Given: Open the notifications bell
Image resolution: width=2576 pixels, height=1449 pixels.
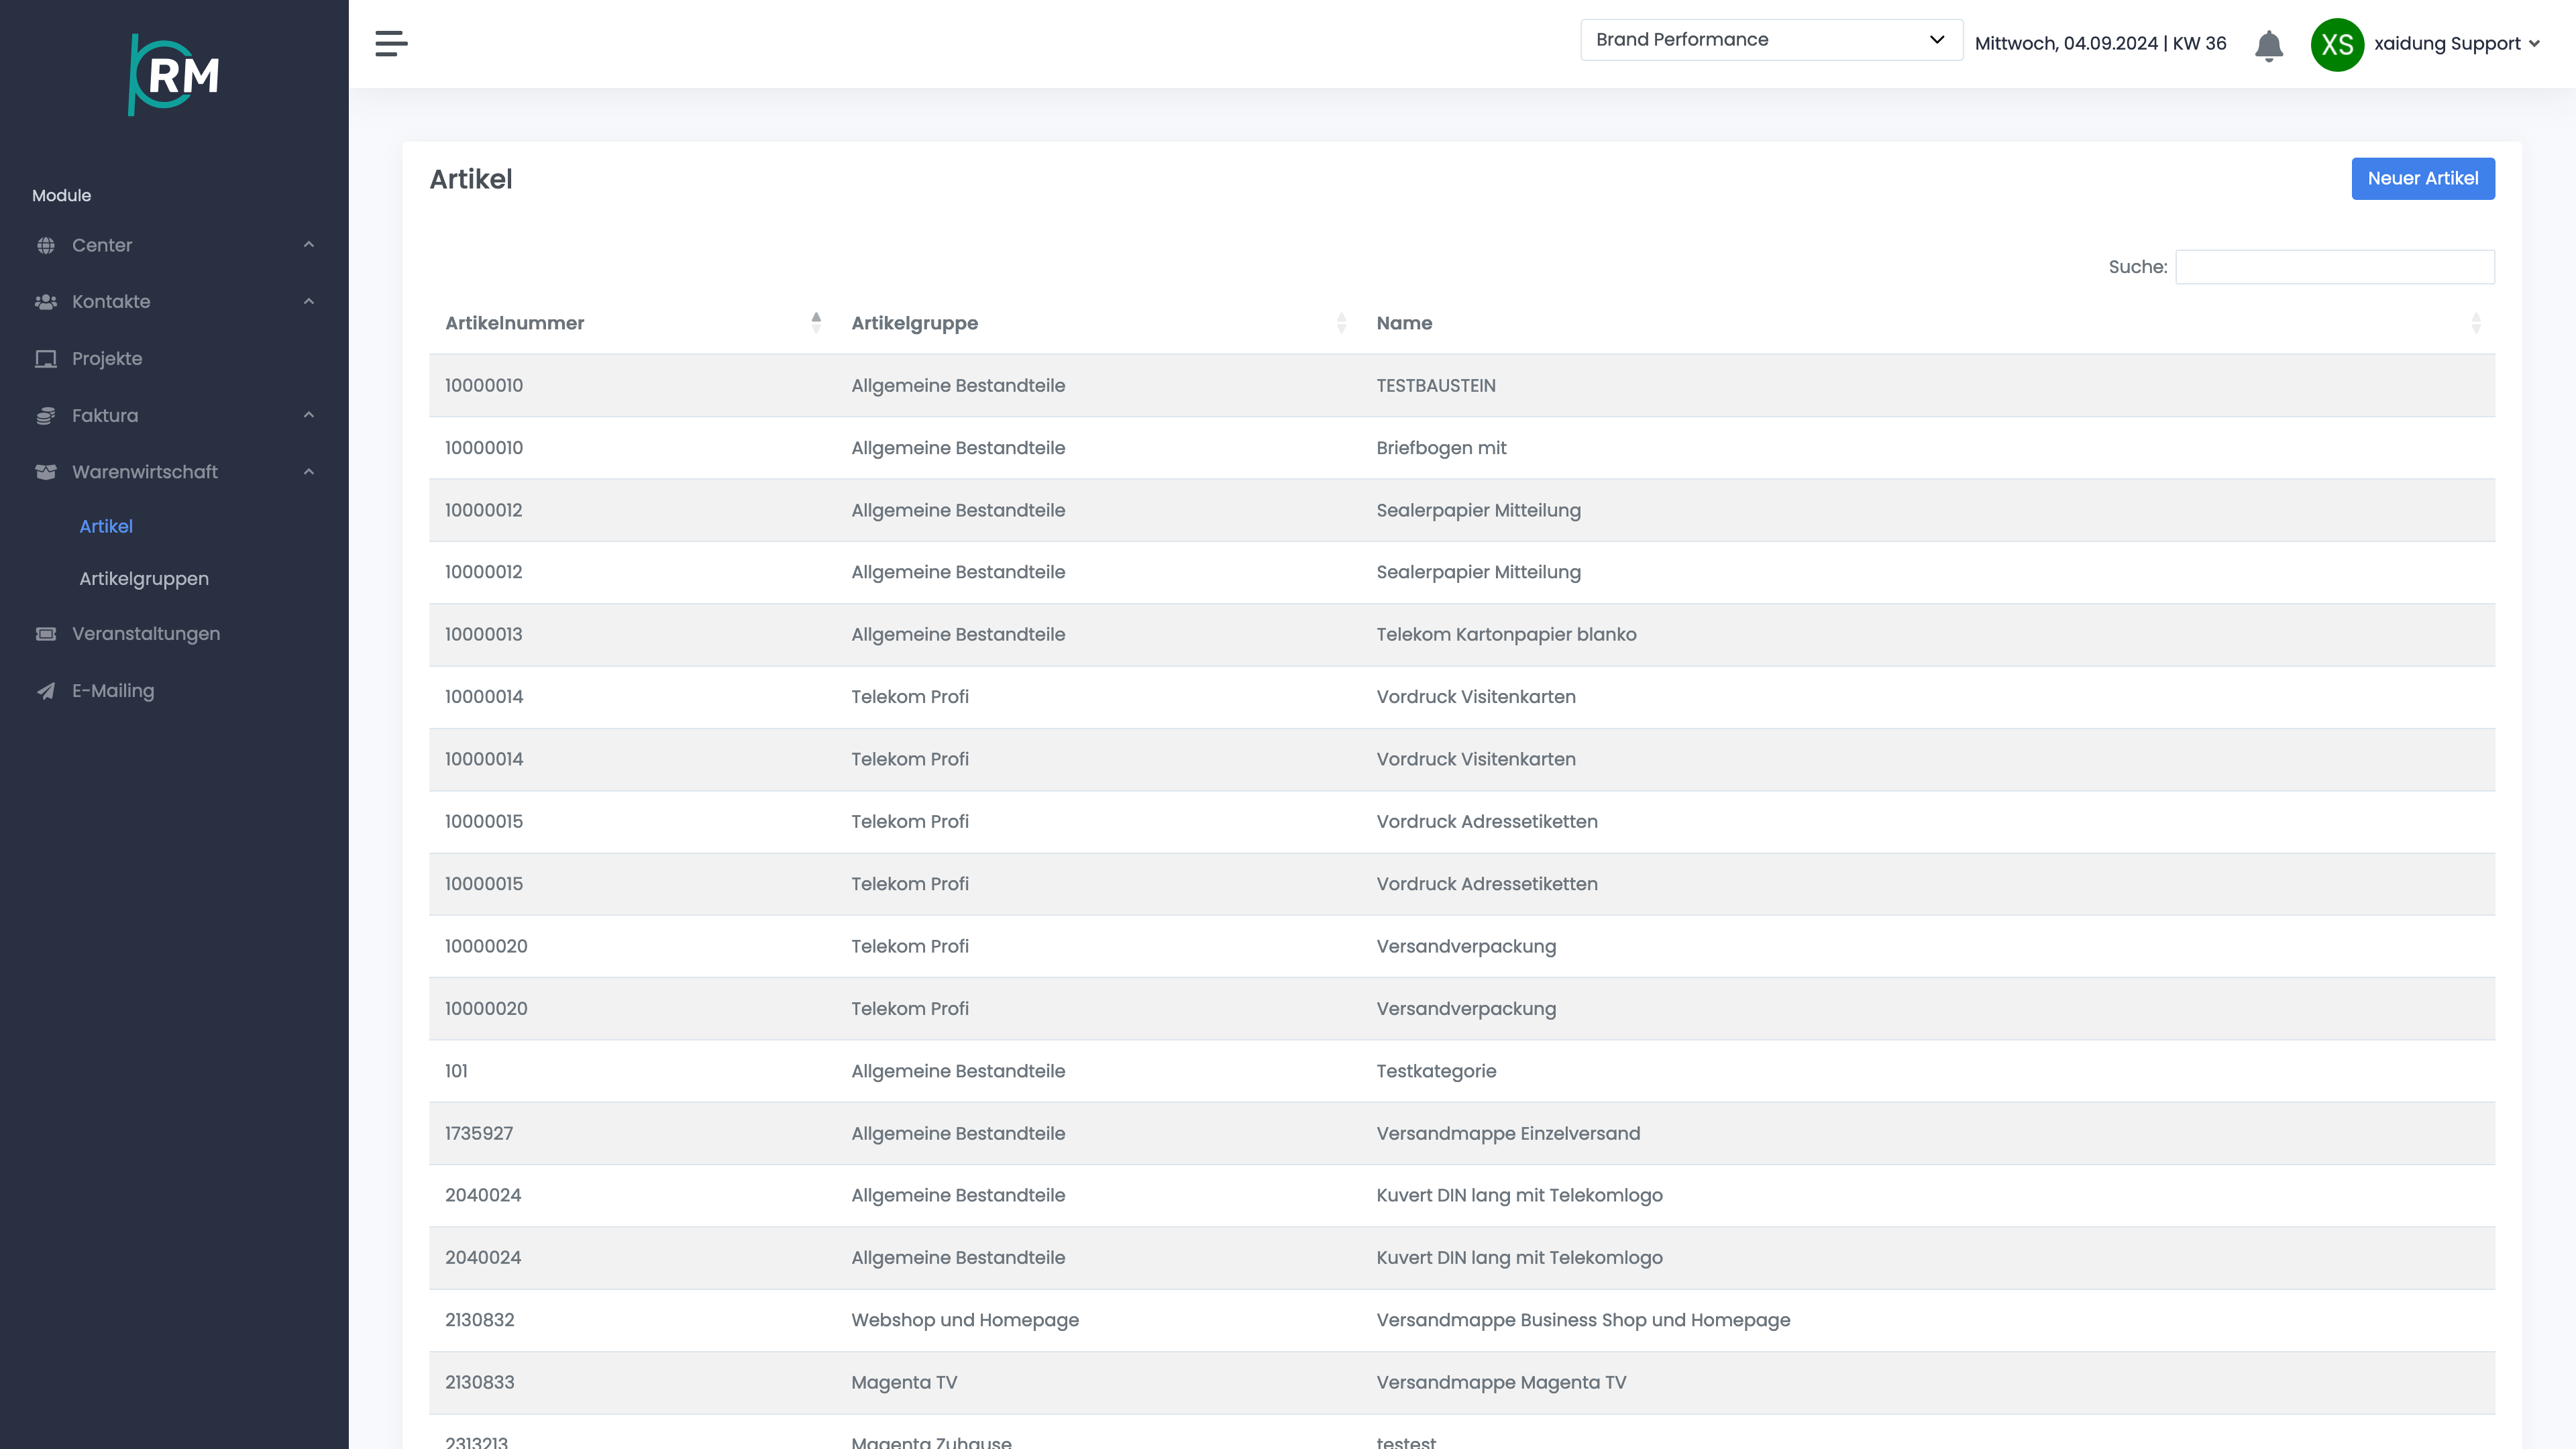Looking at the screenshot, I should click(2269, 45).
